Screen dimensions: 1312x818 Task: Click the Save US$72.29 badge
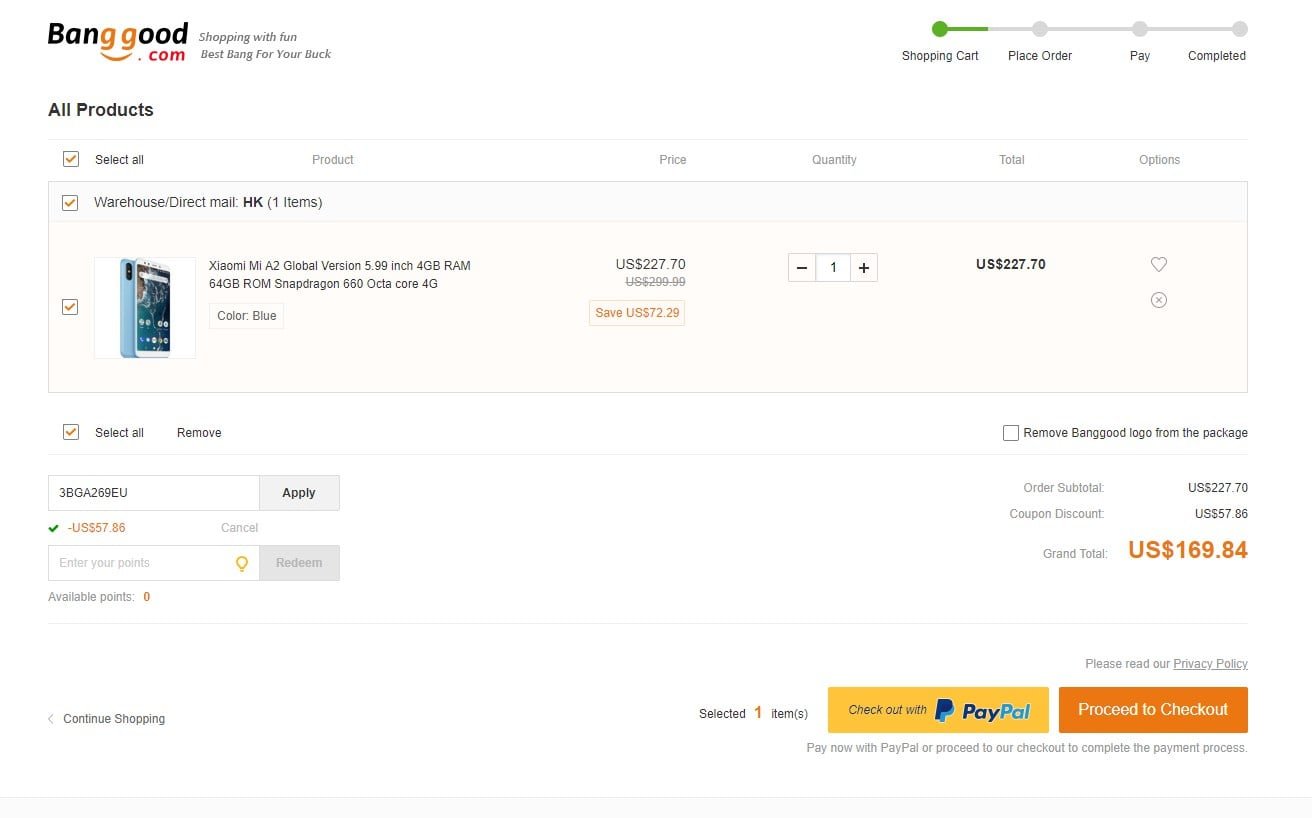(637, 313)
